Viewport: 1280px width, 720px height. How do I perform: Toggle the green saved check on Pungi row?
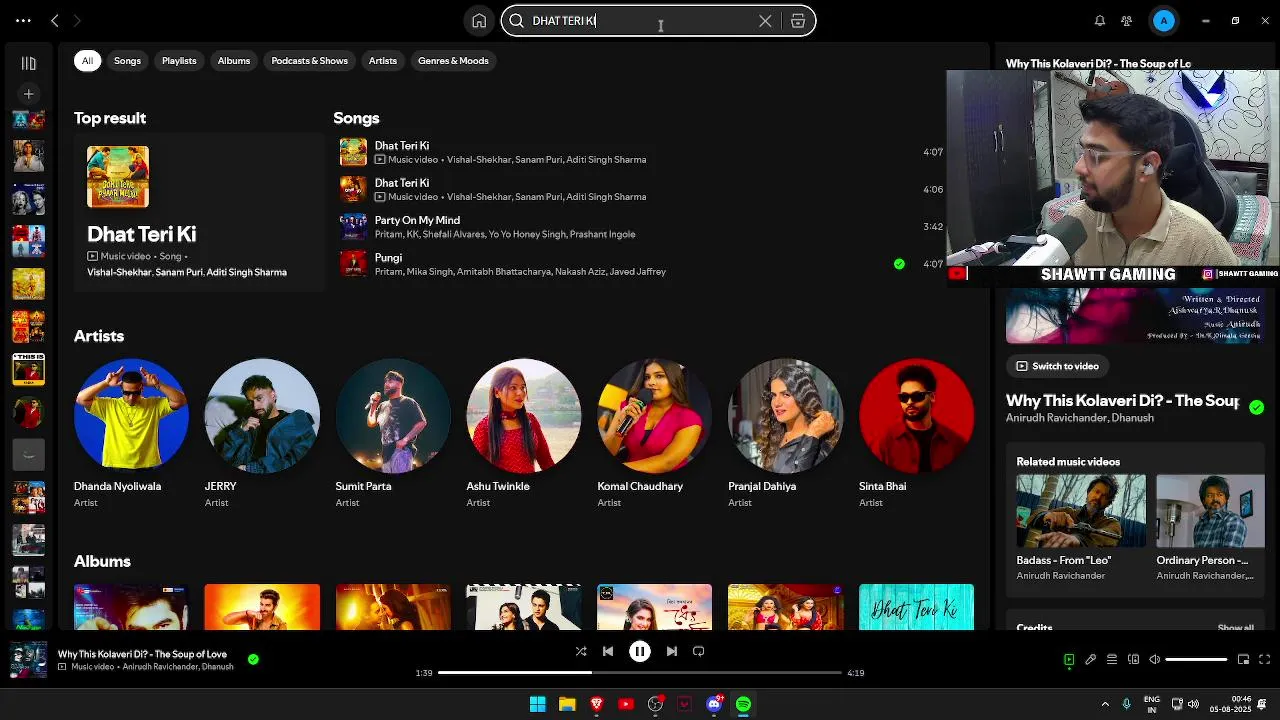click(899, 264)
